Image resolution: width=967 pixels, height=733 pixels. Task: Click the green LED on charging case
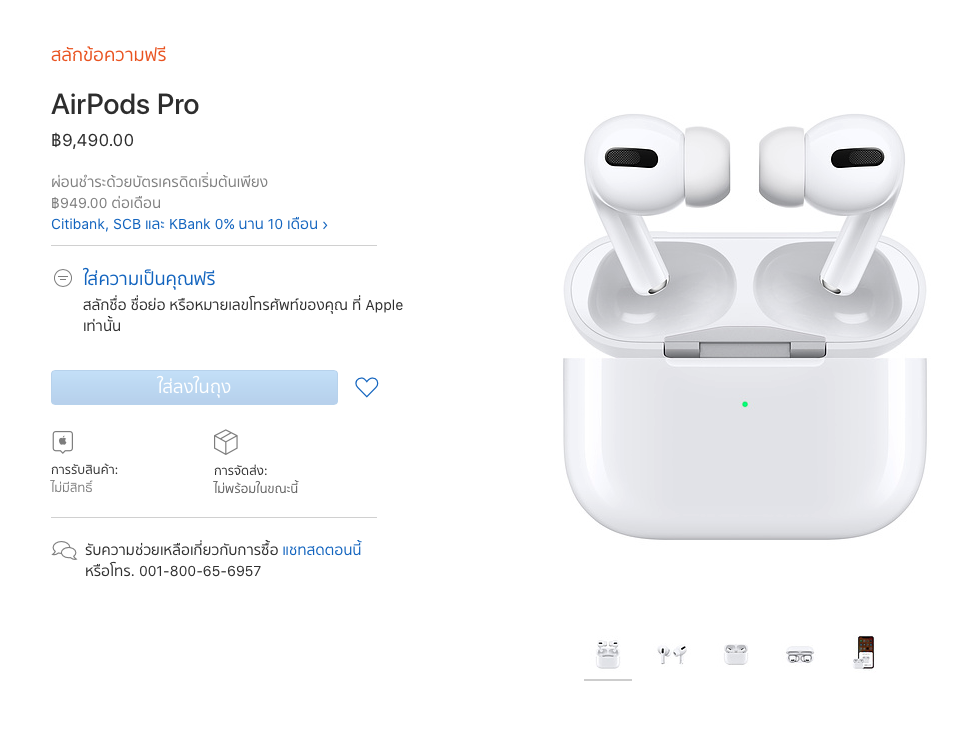coord(745,404)
